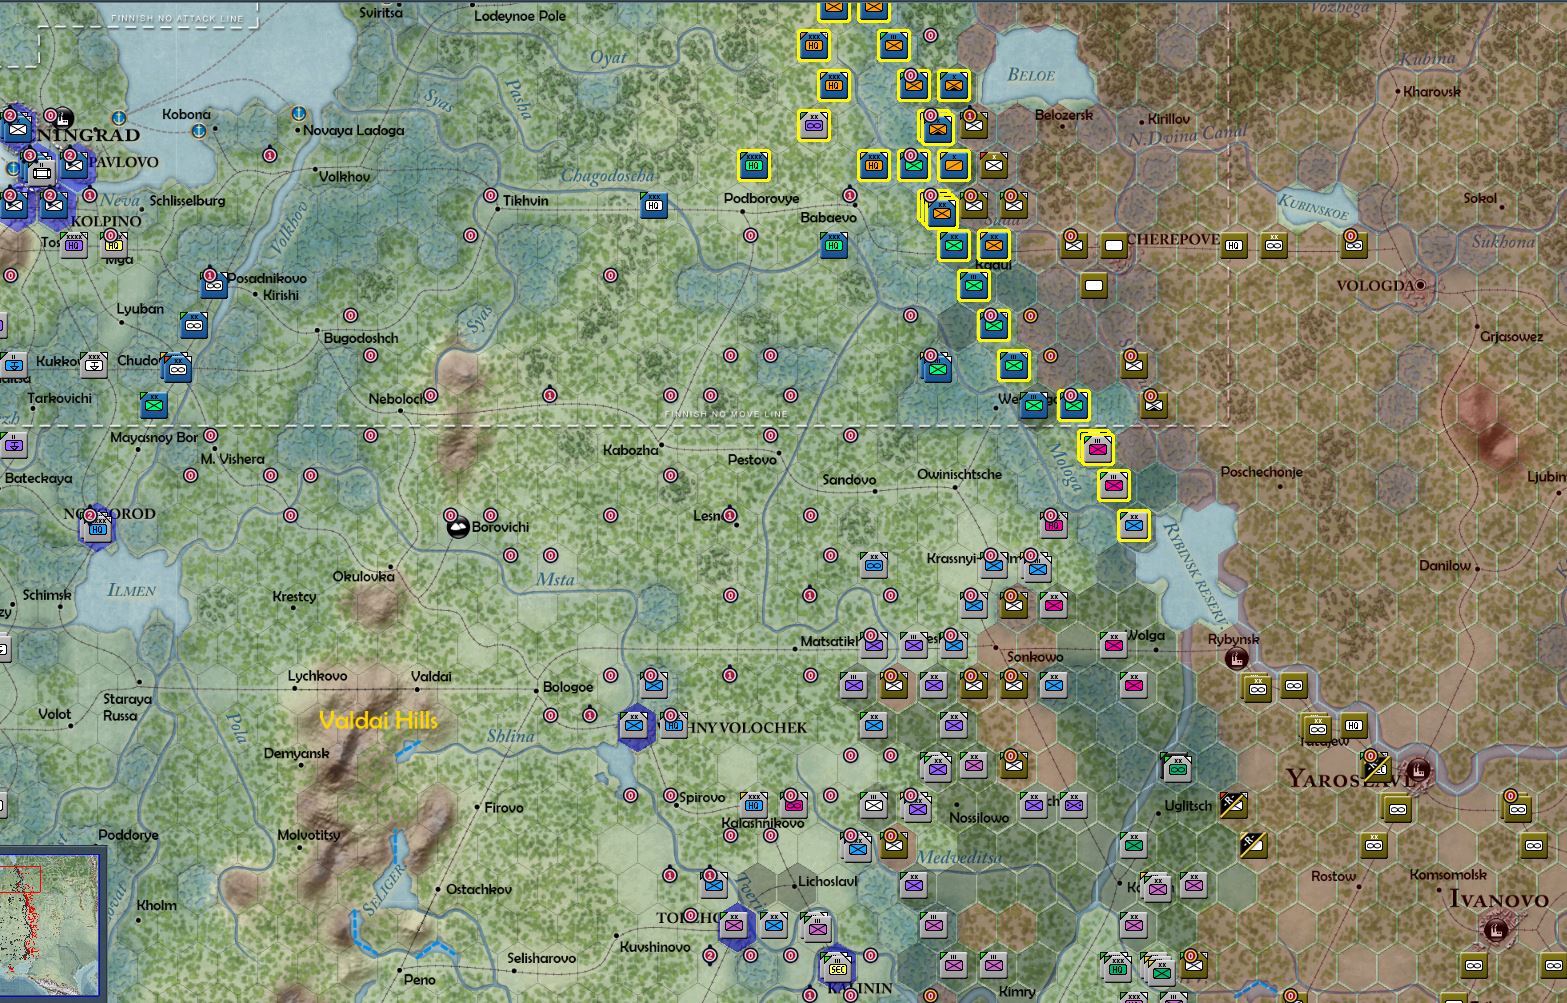Click the Sandovo town label

849,479
